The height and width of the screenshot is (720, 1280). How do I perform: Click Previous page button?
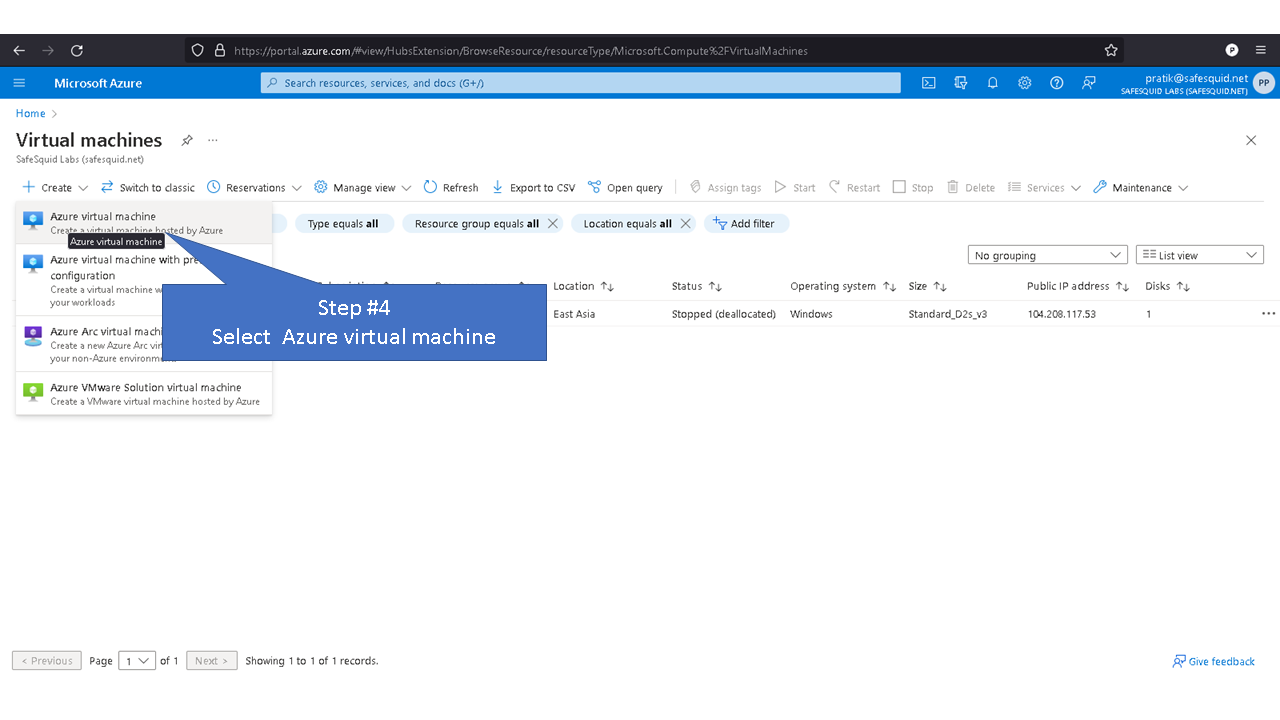click(x=46, y=661)
